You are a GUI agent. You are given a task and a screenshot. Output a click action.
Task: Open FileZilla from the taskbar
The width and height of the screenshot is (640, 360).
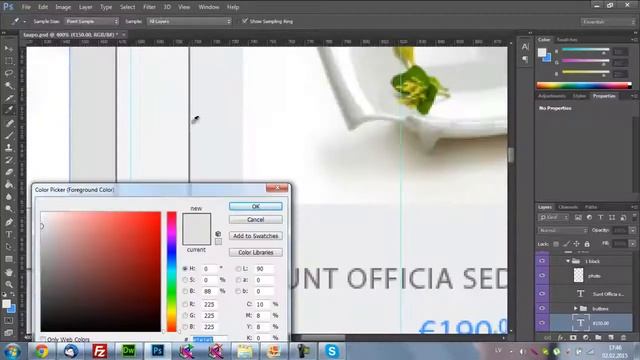pos(100,351)
